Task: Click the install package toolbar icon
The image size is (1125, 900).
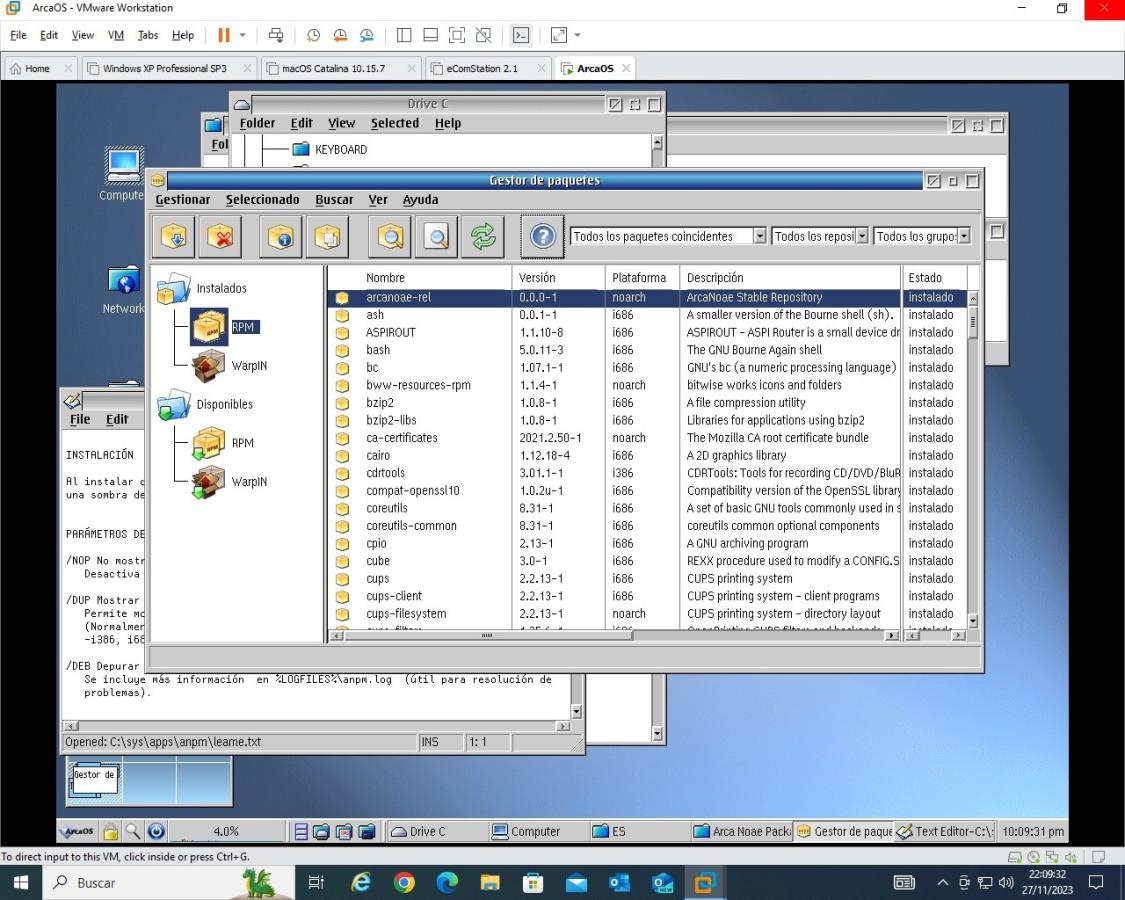Action: coord(174,237)
